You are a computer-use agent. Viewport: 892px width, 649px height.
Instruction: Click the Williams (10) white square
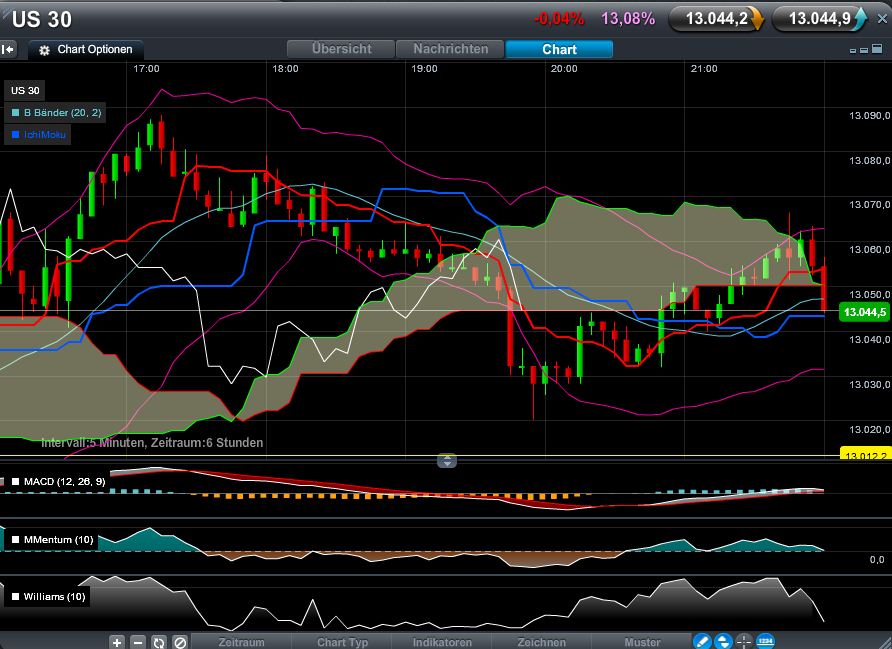coord(15,597)
